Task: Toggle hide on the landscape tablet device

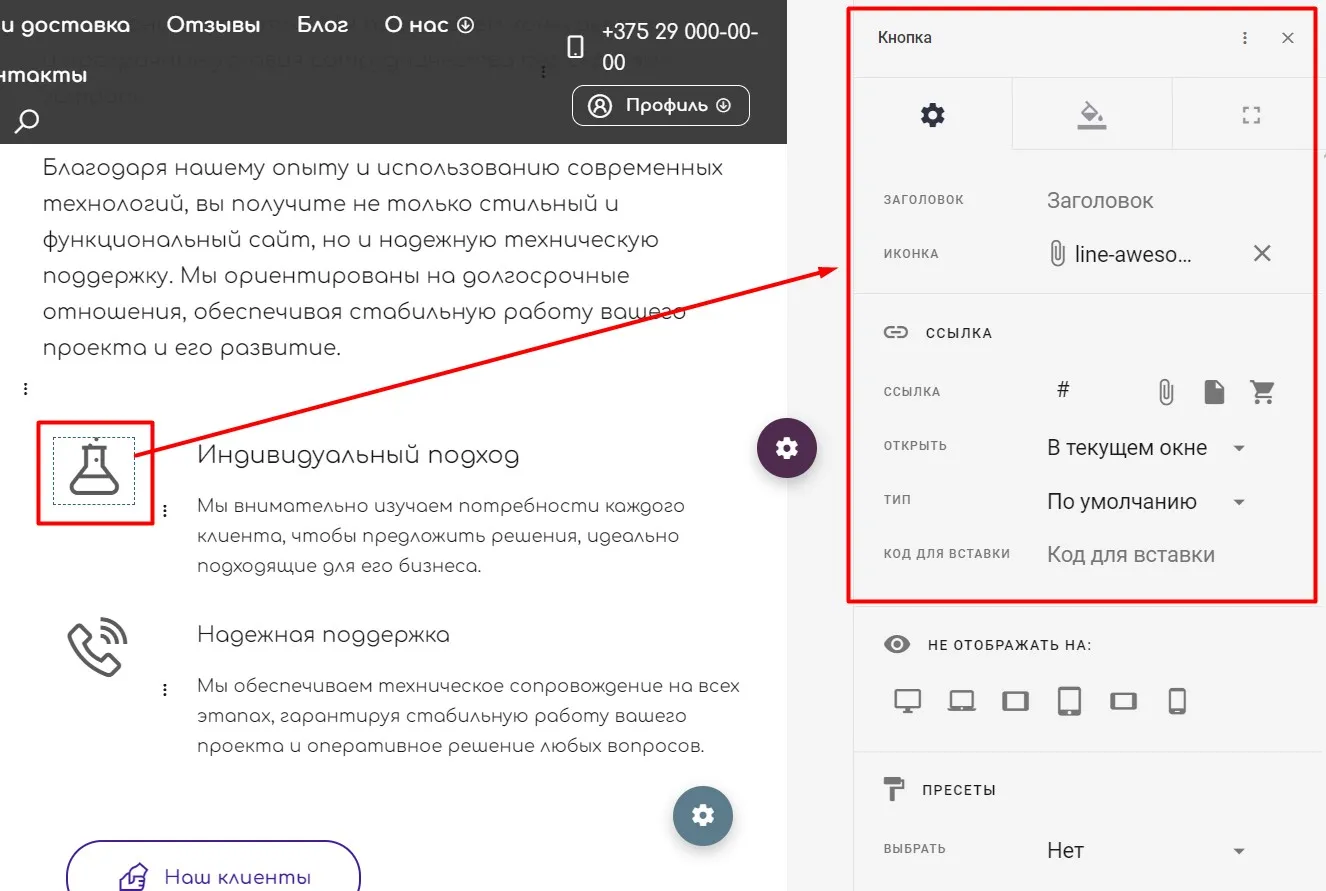Action: (1016, 701)
